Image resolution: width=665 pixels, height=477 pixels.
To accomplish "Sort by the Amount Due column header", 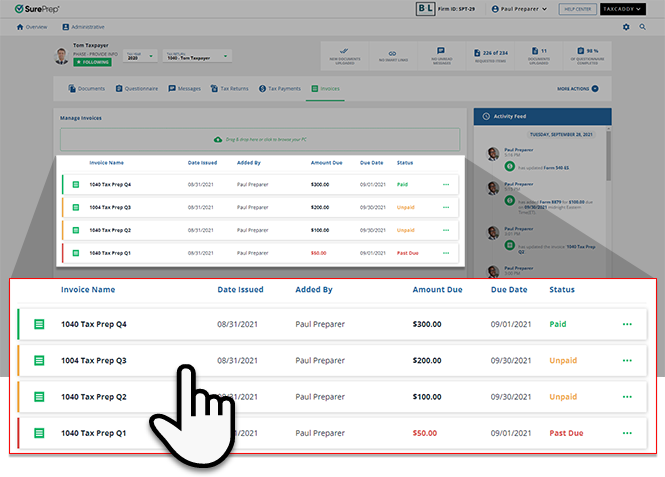I will tap(437, 290).
